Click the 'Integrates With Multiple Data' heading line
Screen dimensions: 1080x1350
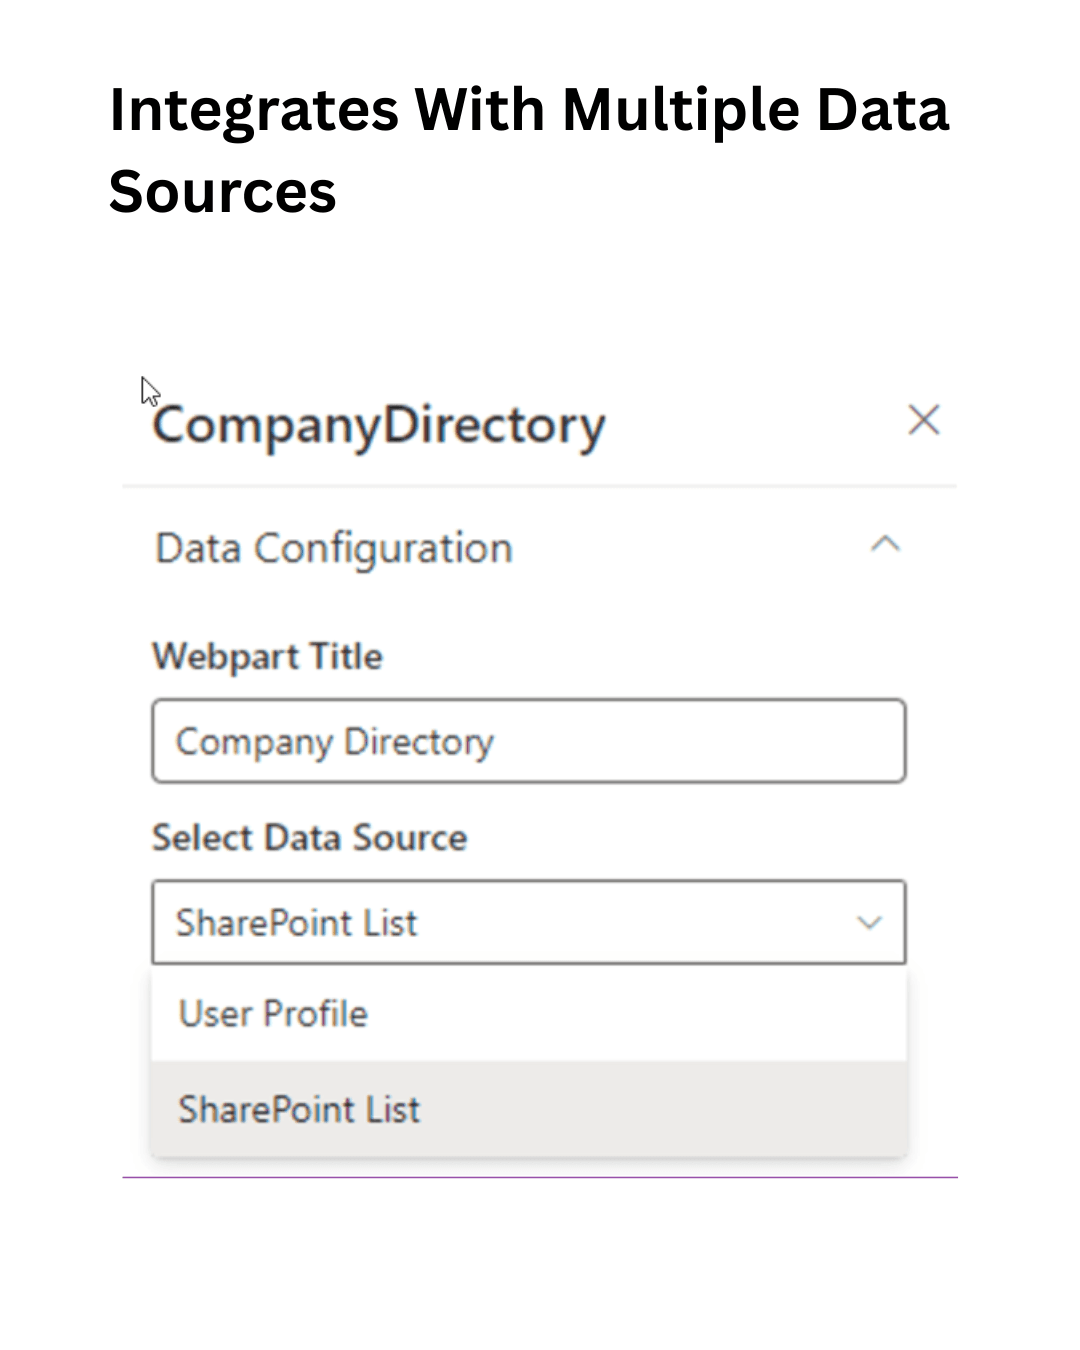[x=528, y=109]
